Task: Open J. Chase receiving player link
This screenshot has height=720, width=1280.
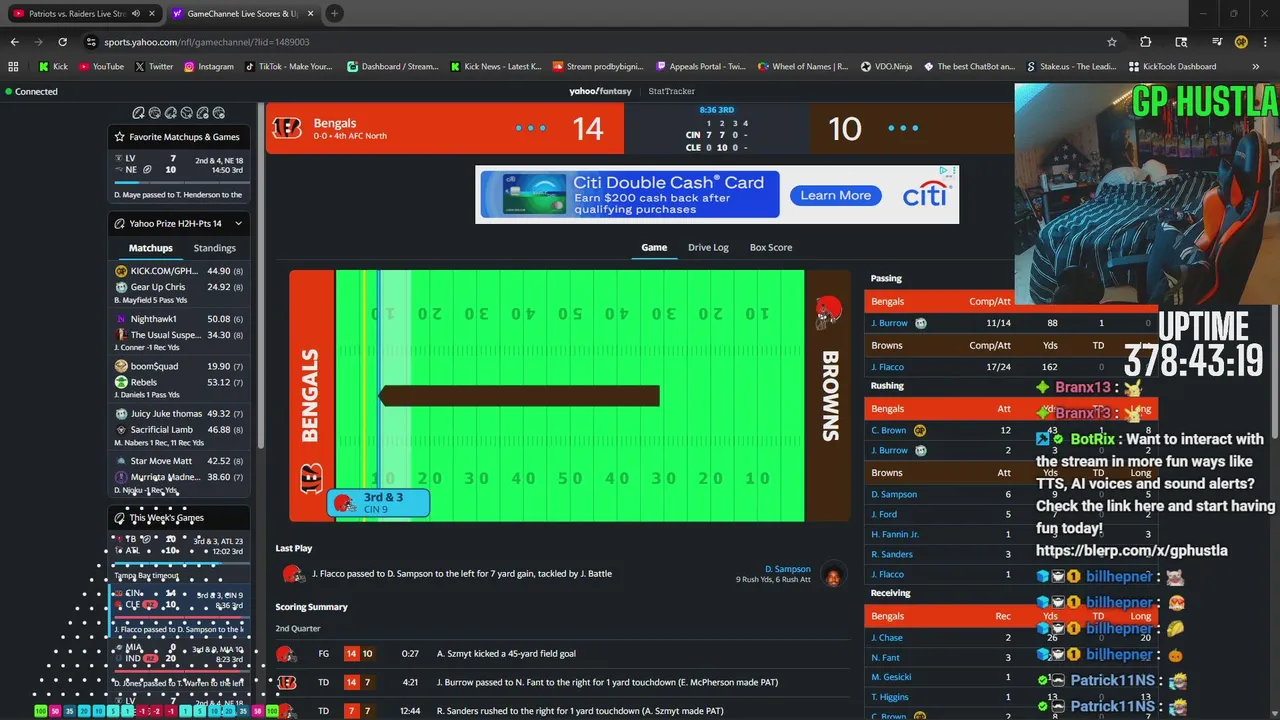Action: coord(886,638)
